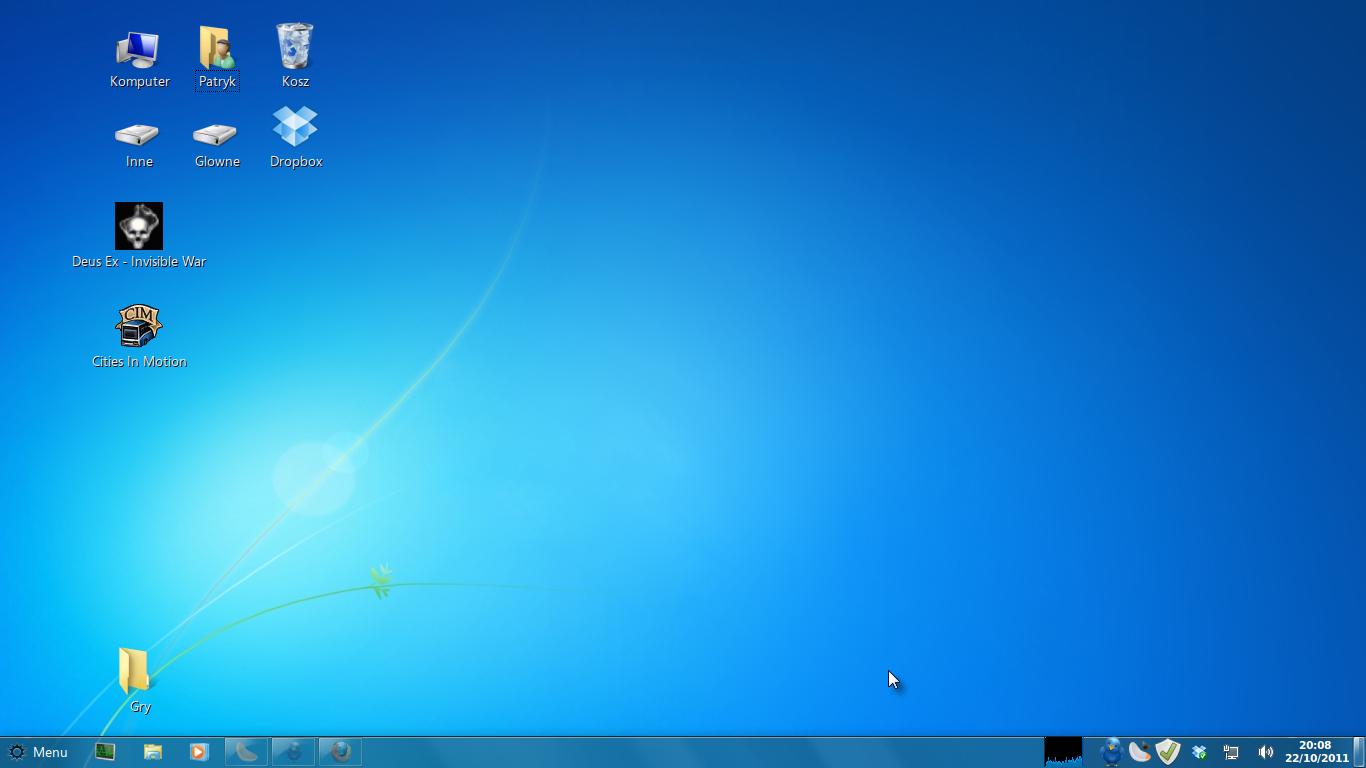Click the Dropbox sync tray icon
This screenshot has width=1366, height=768.
(x=1199, y=752)
